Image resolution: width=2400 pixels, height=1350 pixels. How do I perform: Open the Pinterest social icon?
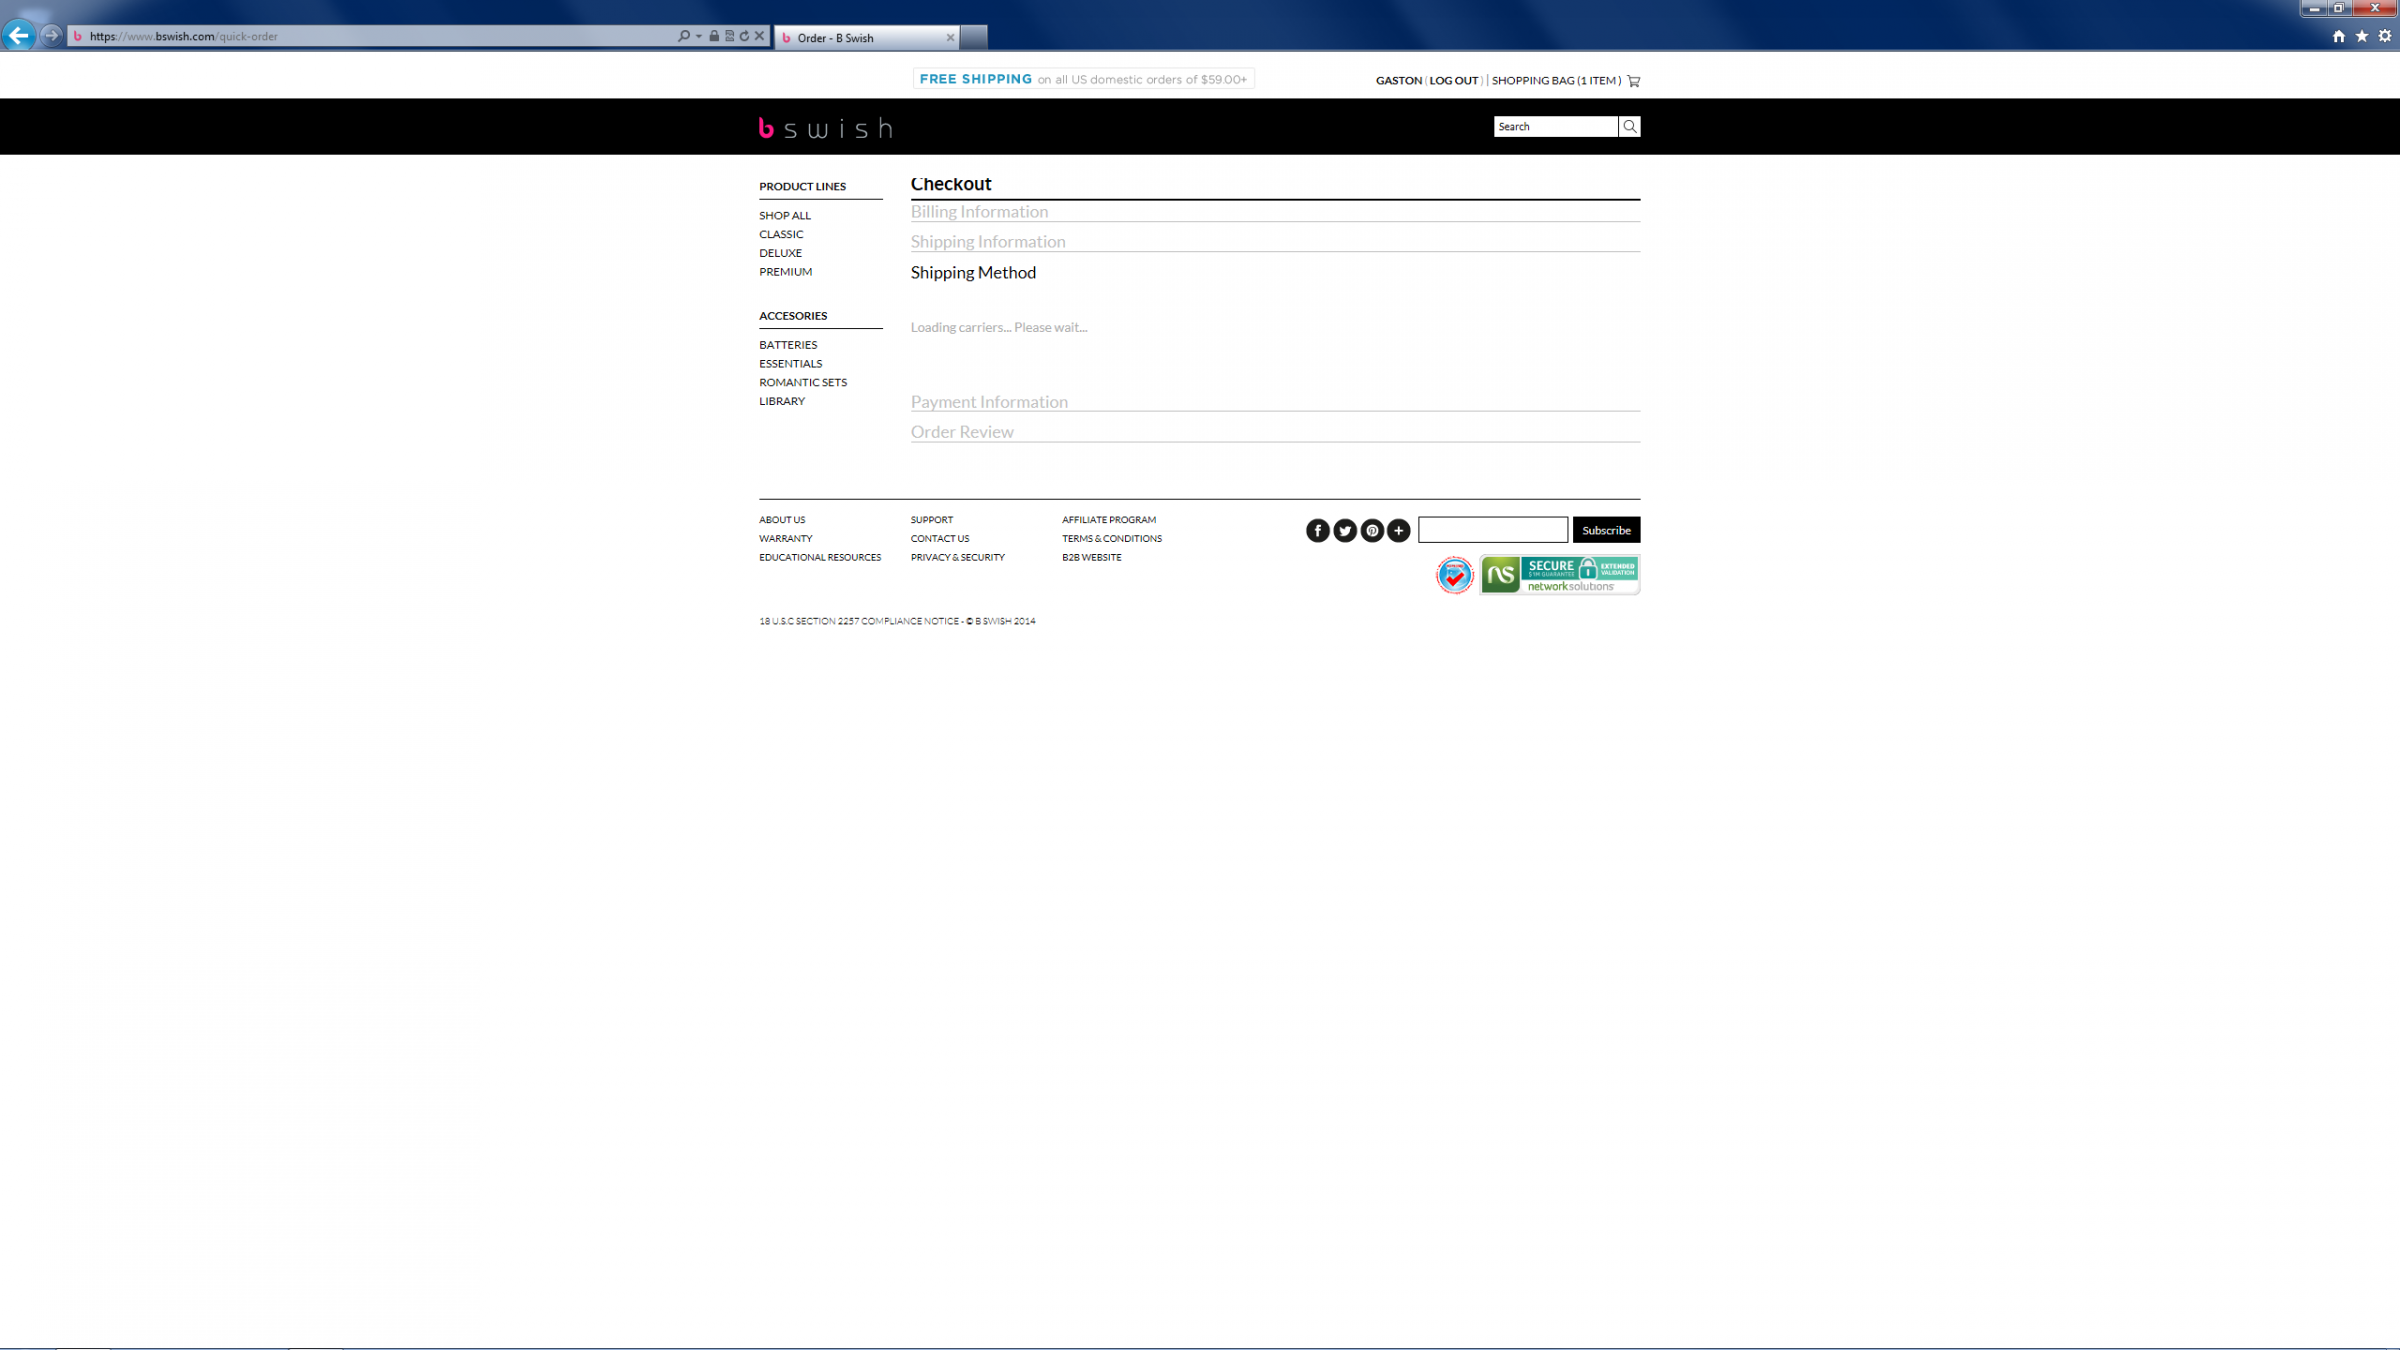(x=1372, y=531)
